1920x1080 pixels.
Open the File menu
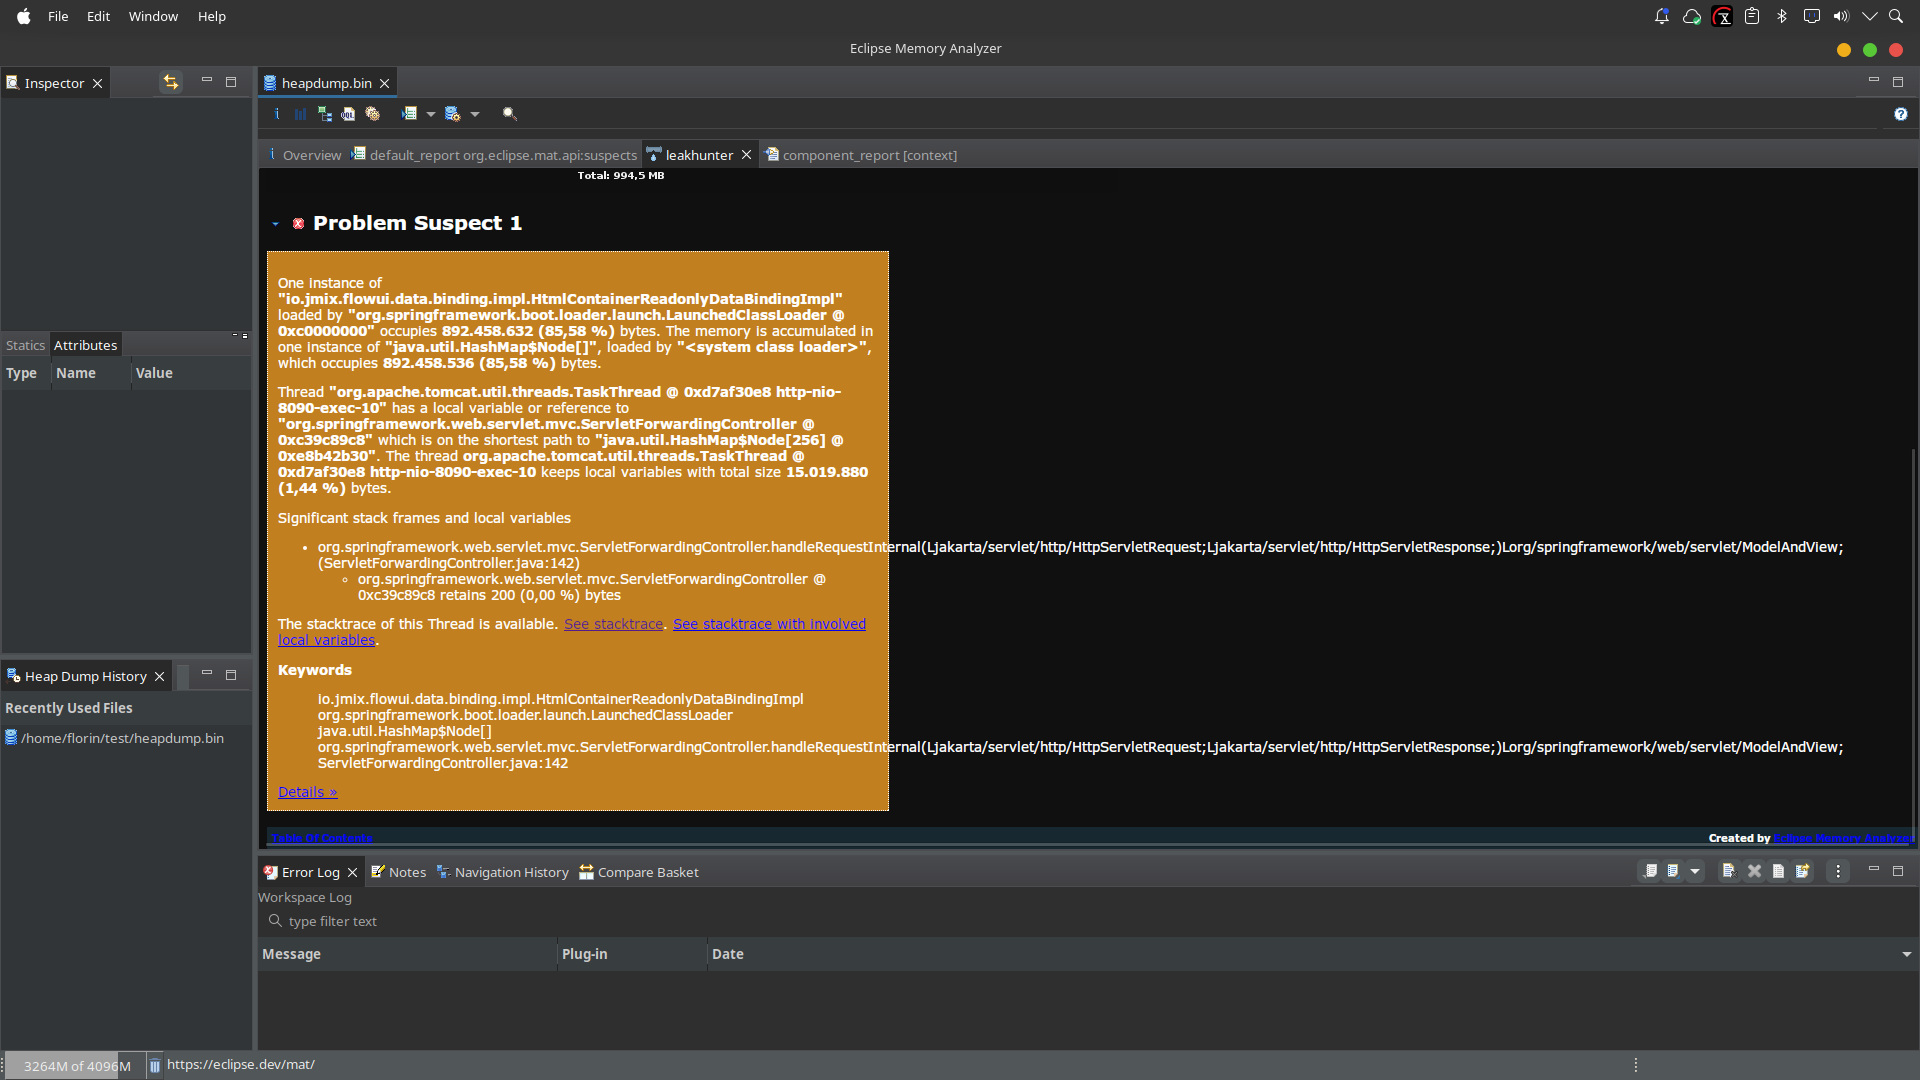58,16
